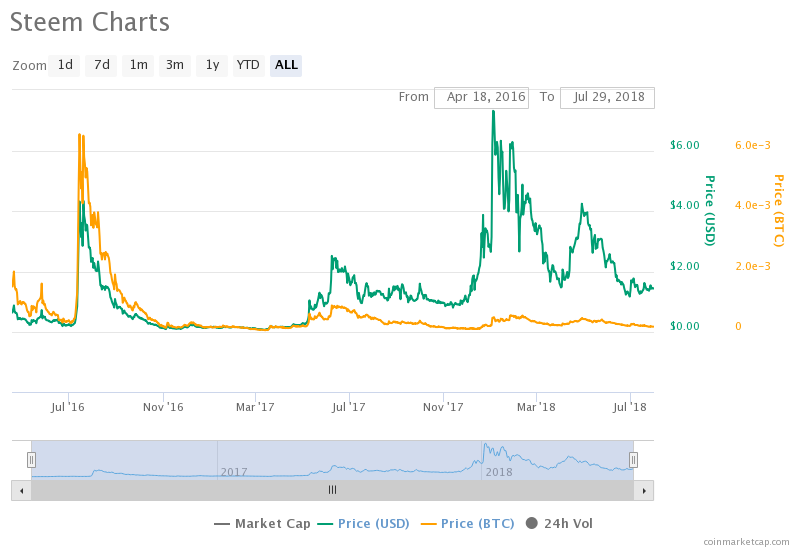This screenshot has height=550, width=800.
Task: Set zoom range to 3m
Action: 174,65
